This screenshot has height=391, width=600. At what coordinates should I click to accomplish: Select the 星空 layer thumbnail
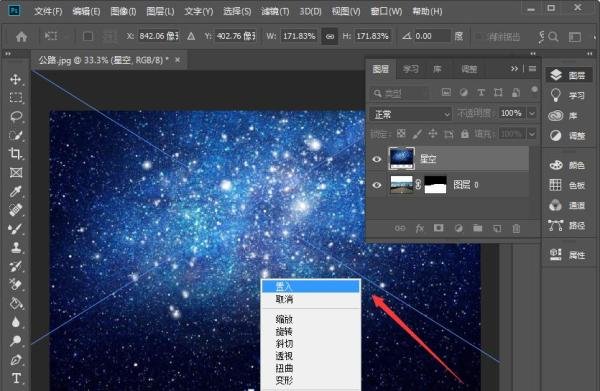pyautogui.click(x=401, y=159)
